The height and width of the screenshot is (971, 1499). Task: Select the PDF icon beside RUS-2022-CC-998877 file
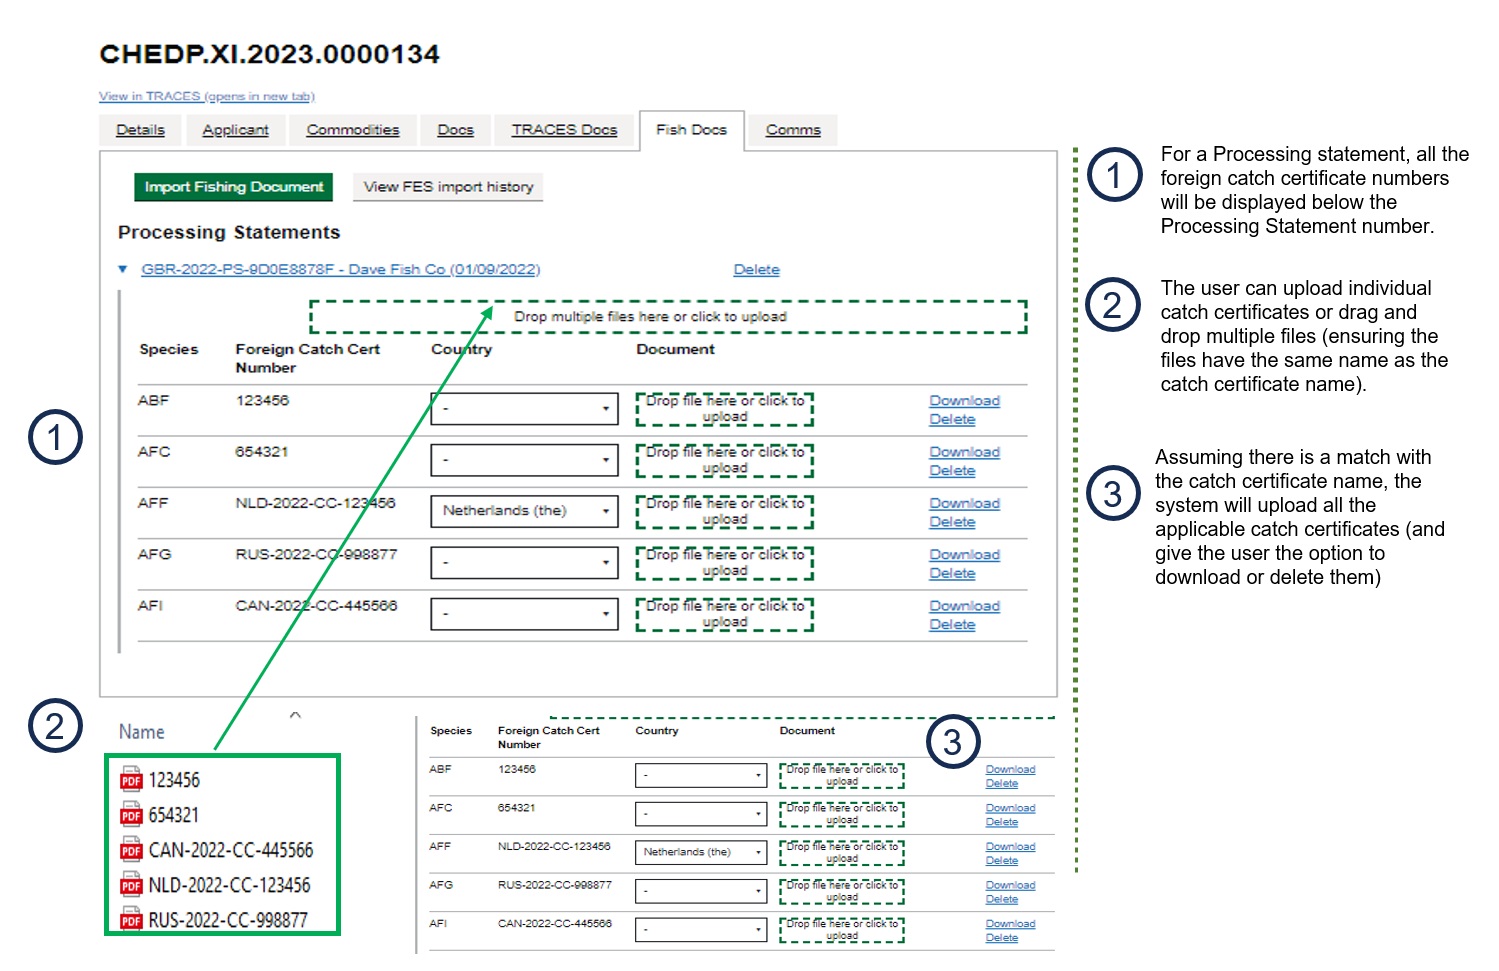(x=131, y=919)
